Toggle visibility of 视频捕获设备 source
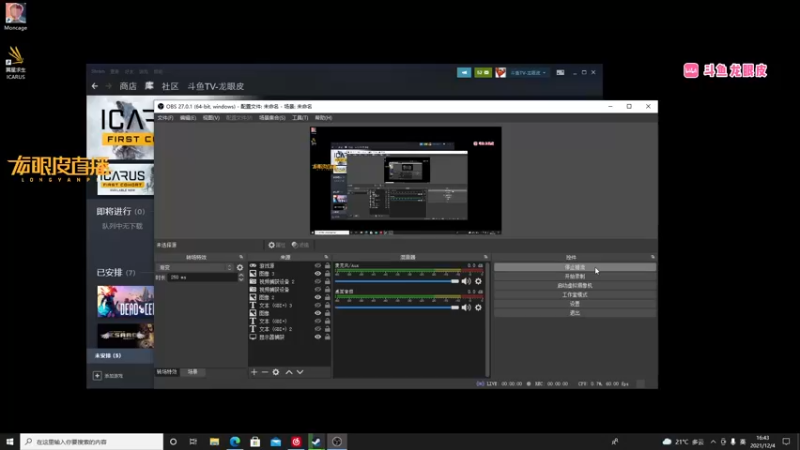This screenshot has width=800, height=450. coord(317,289)
